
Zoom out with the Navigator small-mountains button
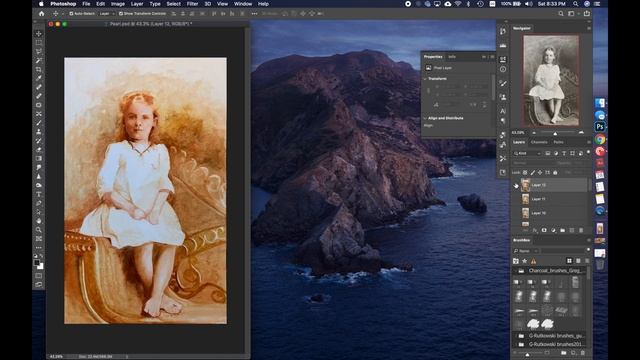[x=534, y=133]
